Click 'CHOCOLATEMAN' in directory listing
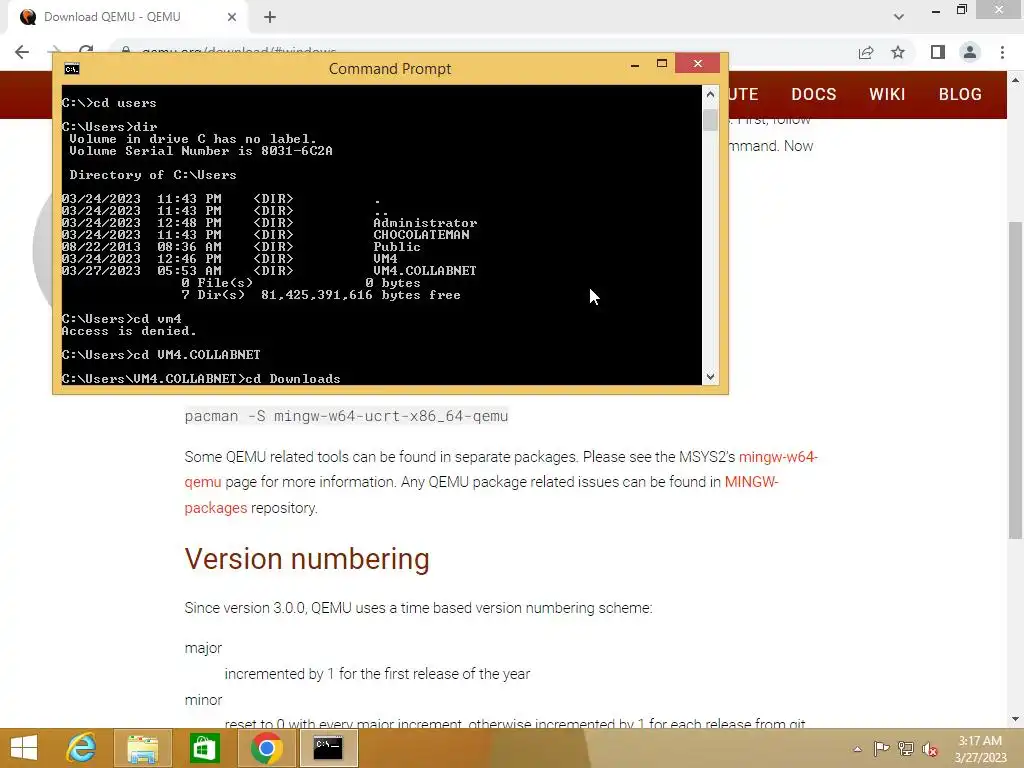1024x768 pixels. [421, 234]
